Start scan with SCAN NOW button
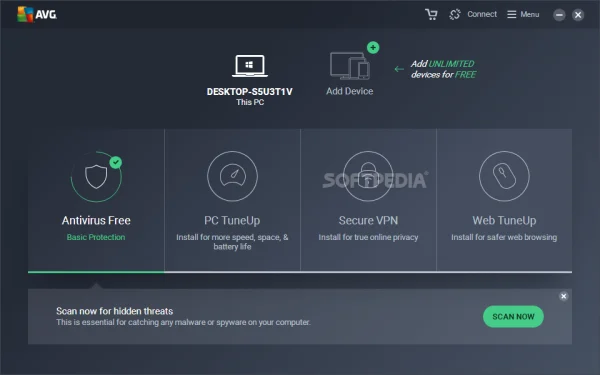 click(x=513, y=316)
